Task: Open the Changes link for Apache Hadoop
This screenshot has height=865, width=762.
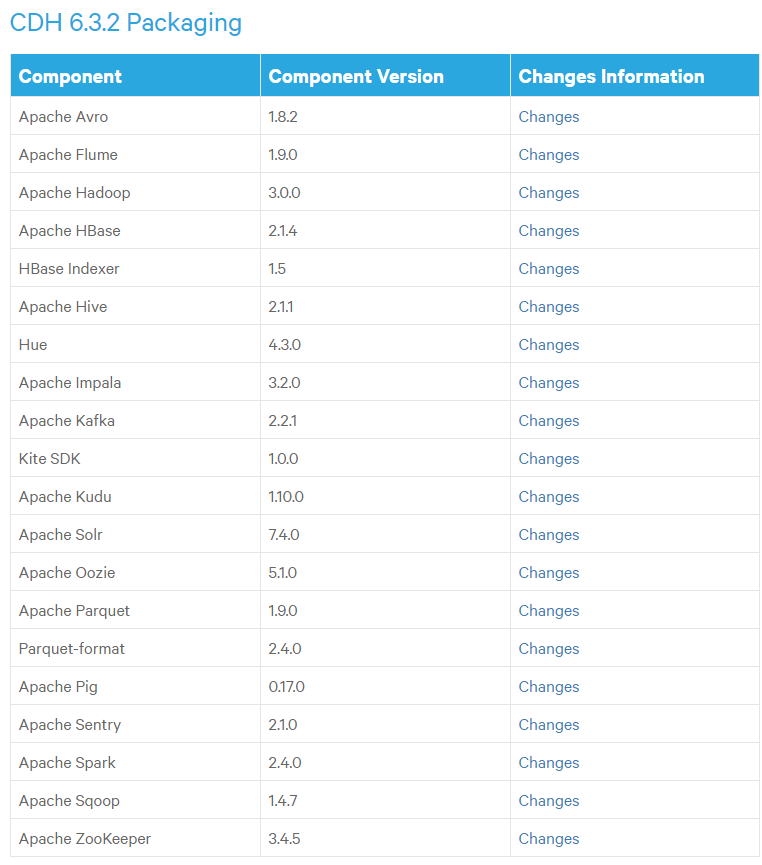Action: coord(548,193)
